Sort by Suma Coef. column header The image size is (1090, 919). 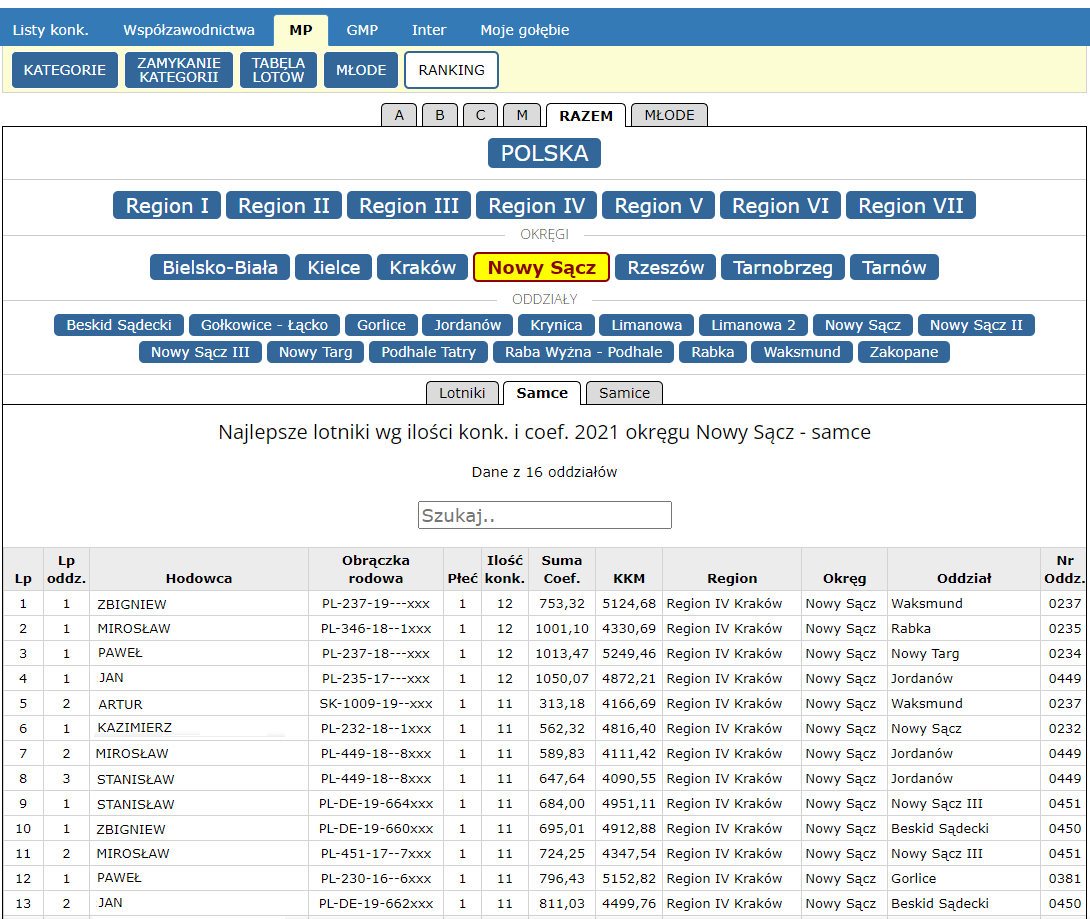tap(561, 569)
